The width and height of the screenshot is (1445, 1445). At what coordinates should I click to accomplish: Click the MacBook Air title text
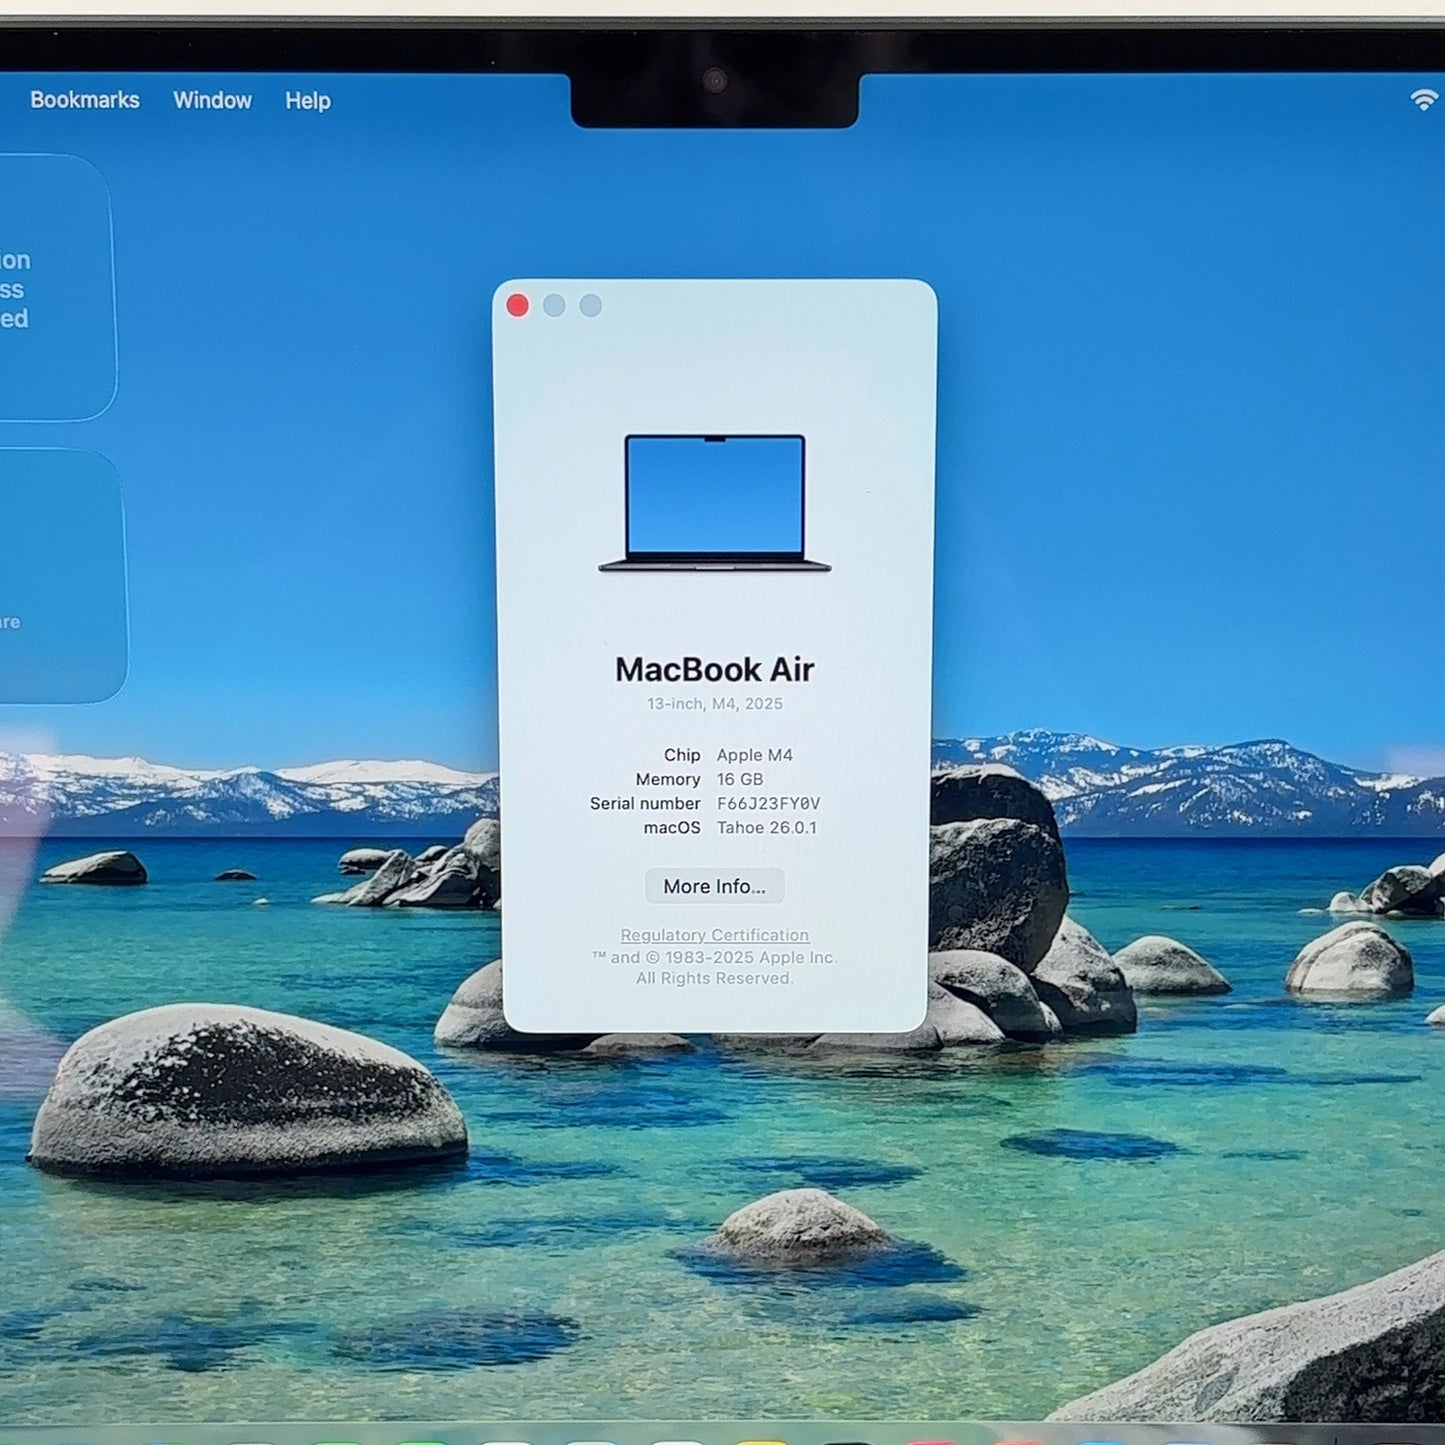click(x=714, y=669)
